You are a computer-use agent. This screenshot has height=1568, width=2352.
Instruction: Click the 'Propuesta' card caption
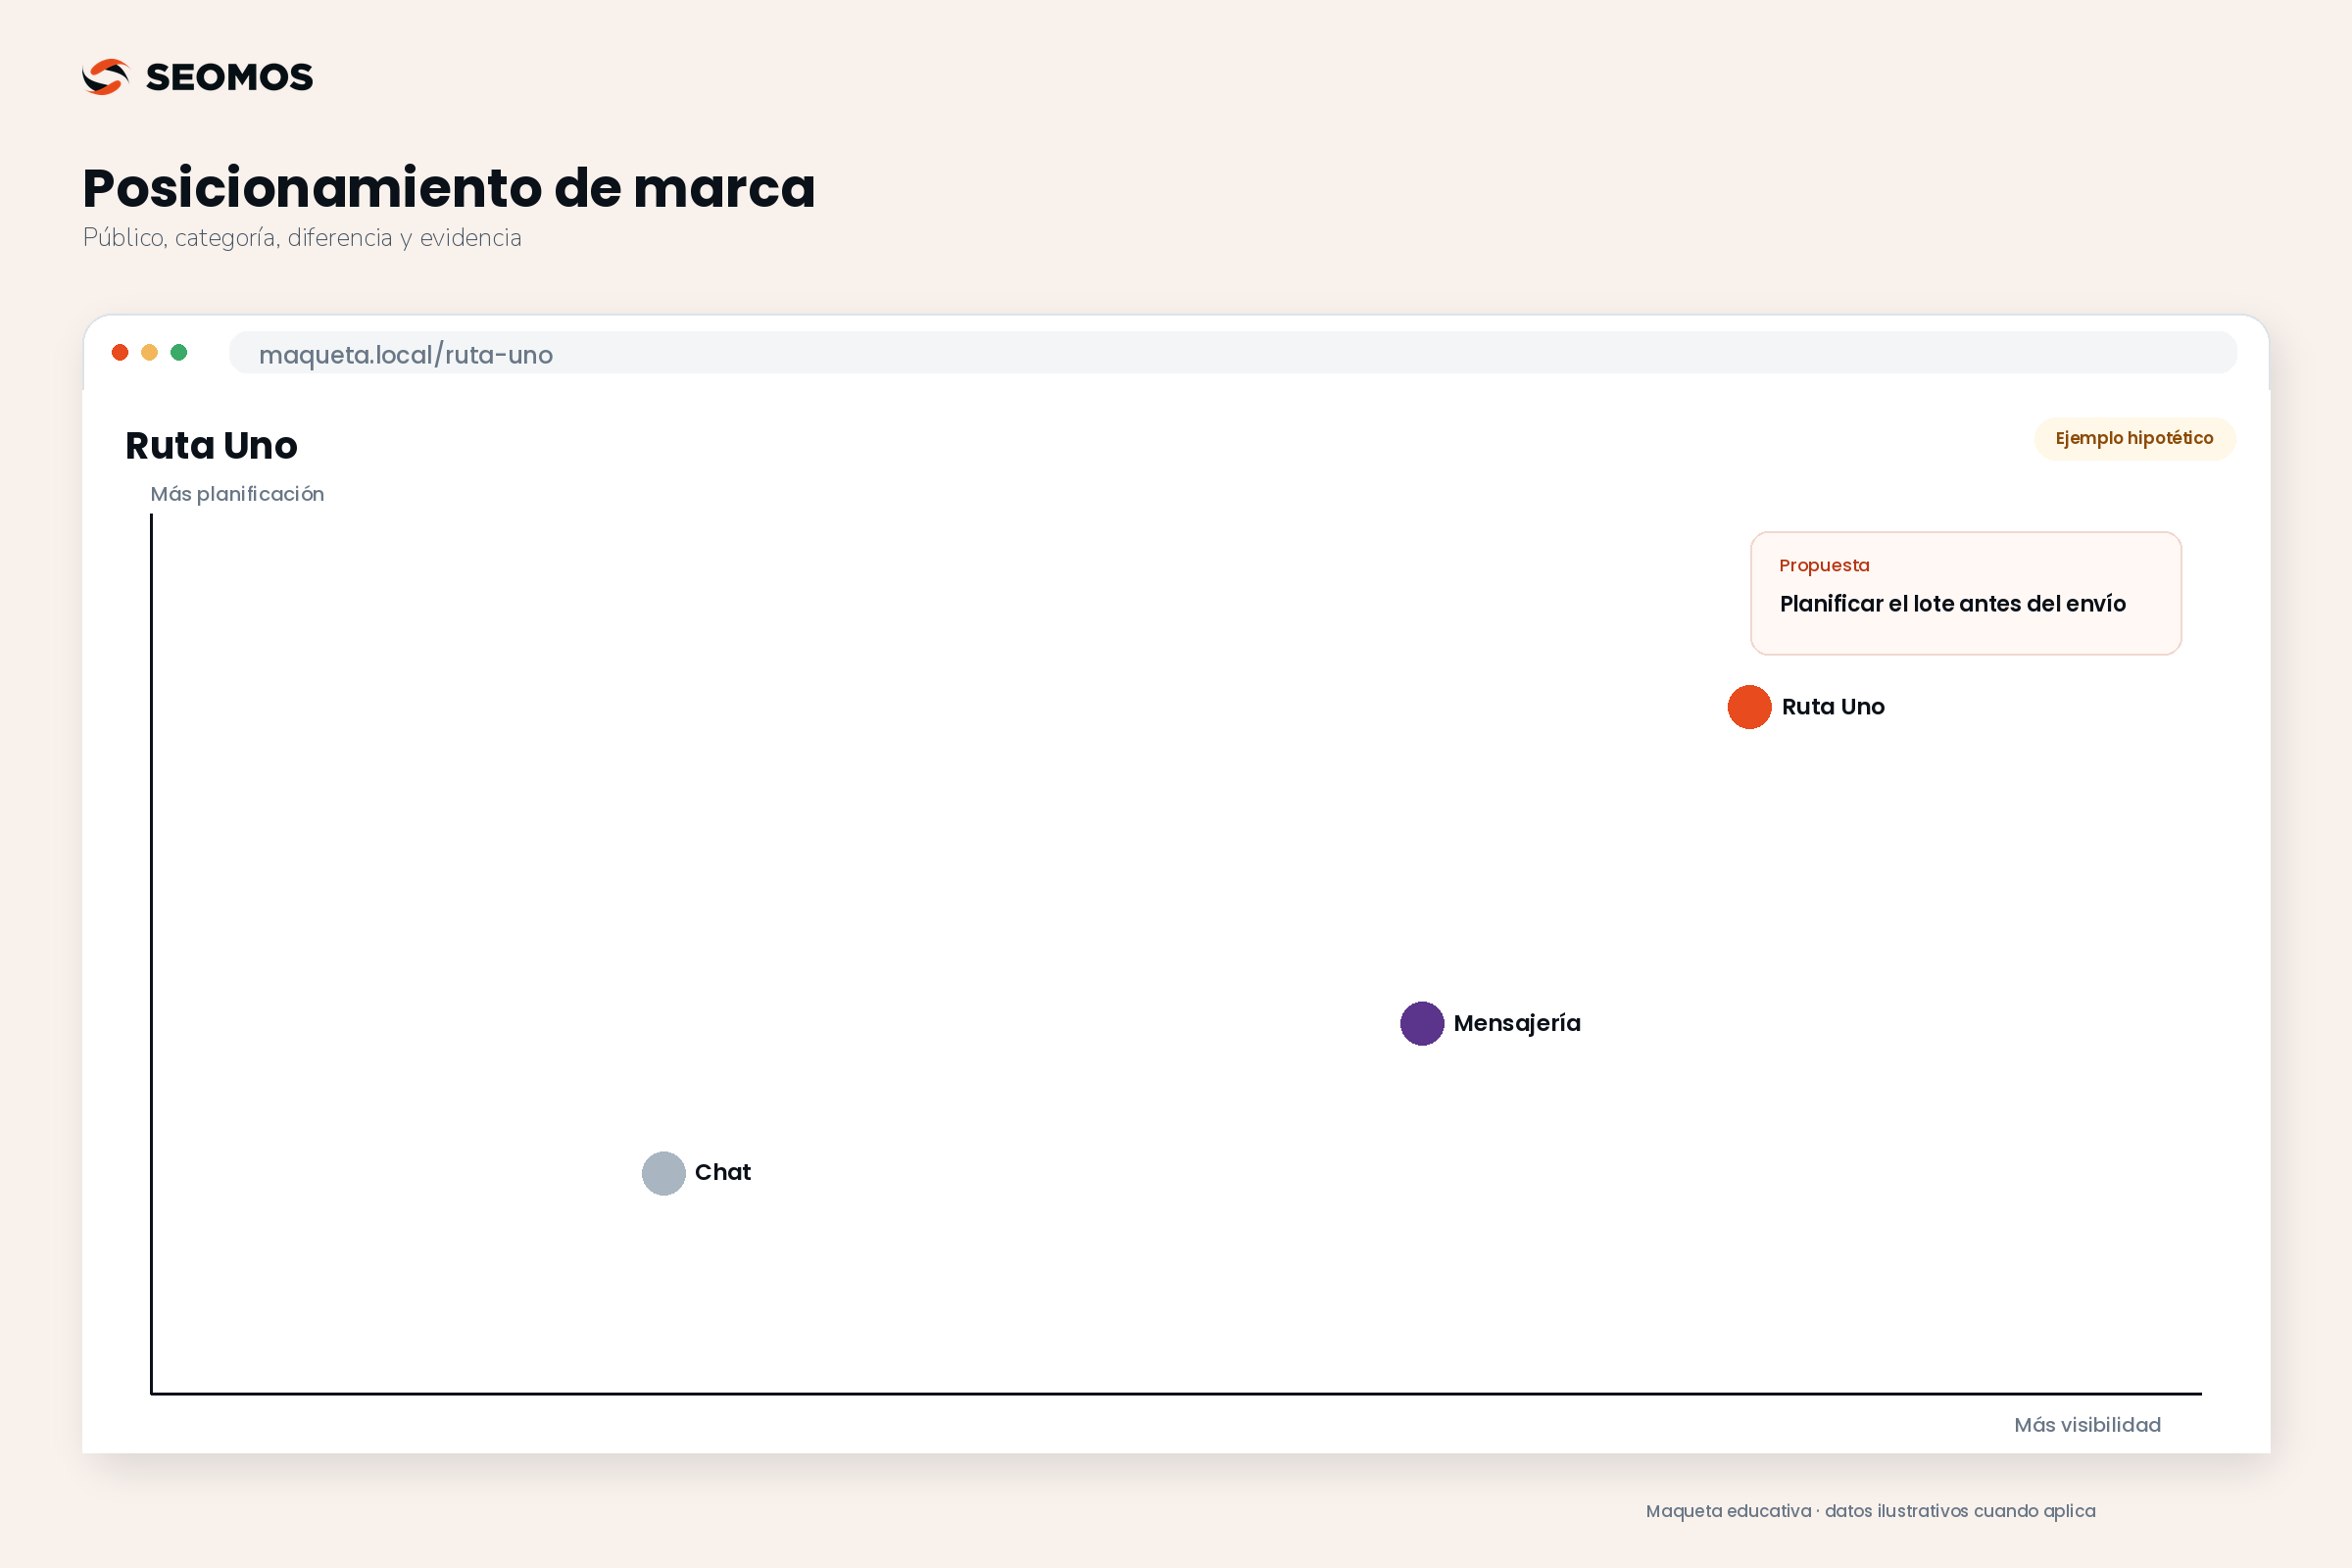pyautogui.click(x=1823, y=565)
